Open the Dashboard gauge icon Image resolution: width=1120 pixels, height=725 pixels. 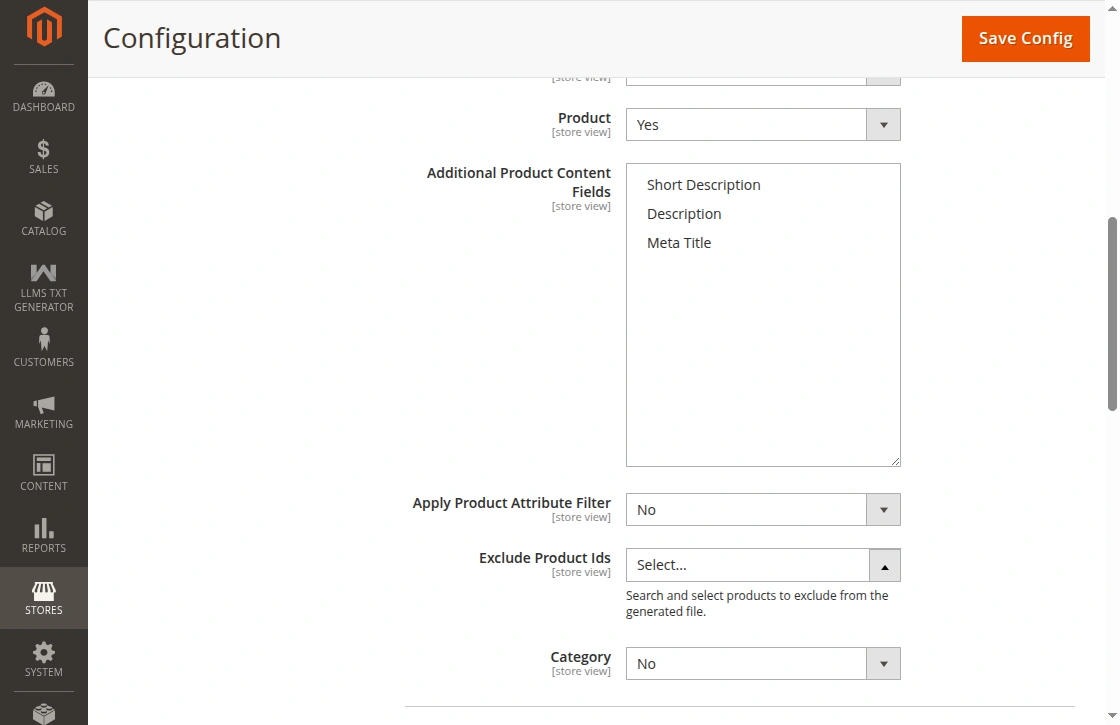click(44, 89)
